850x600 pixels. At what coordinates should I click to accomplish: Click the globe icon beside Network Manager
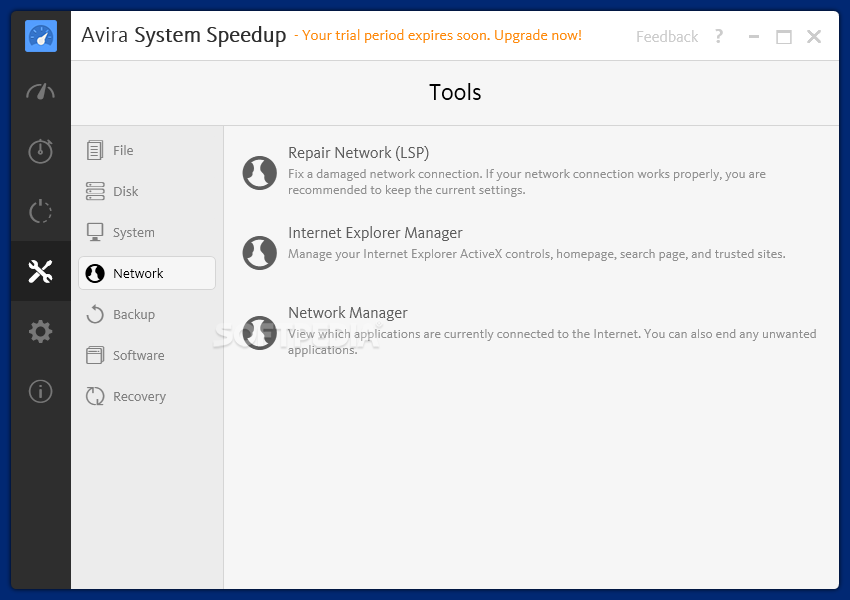[x=260, y=333]
